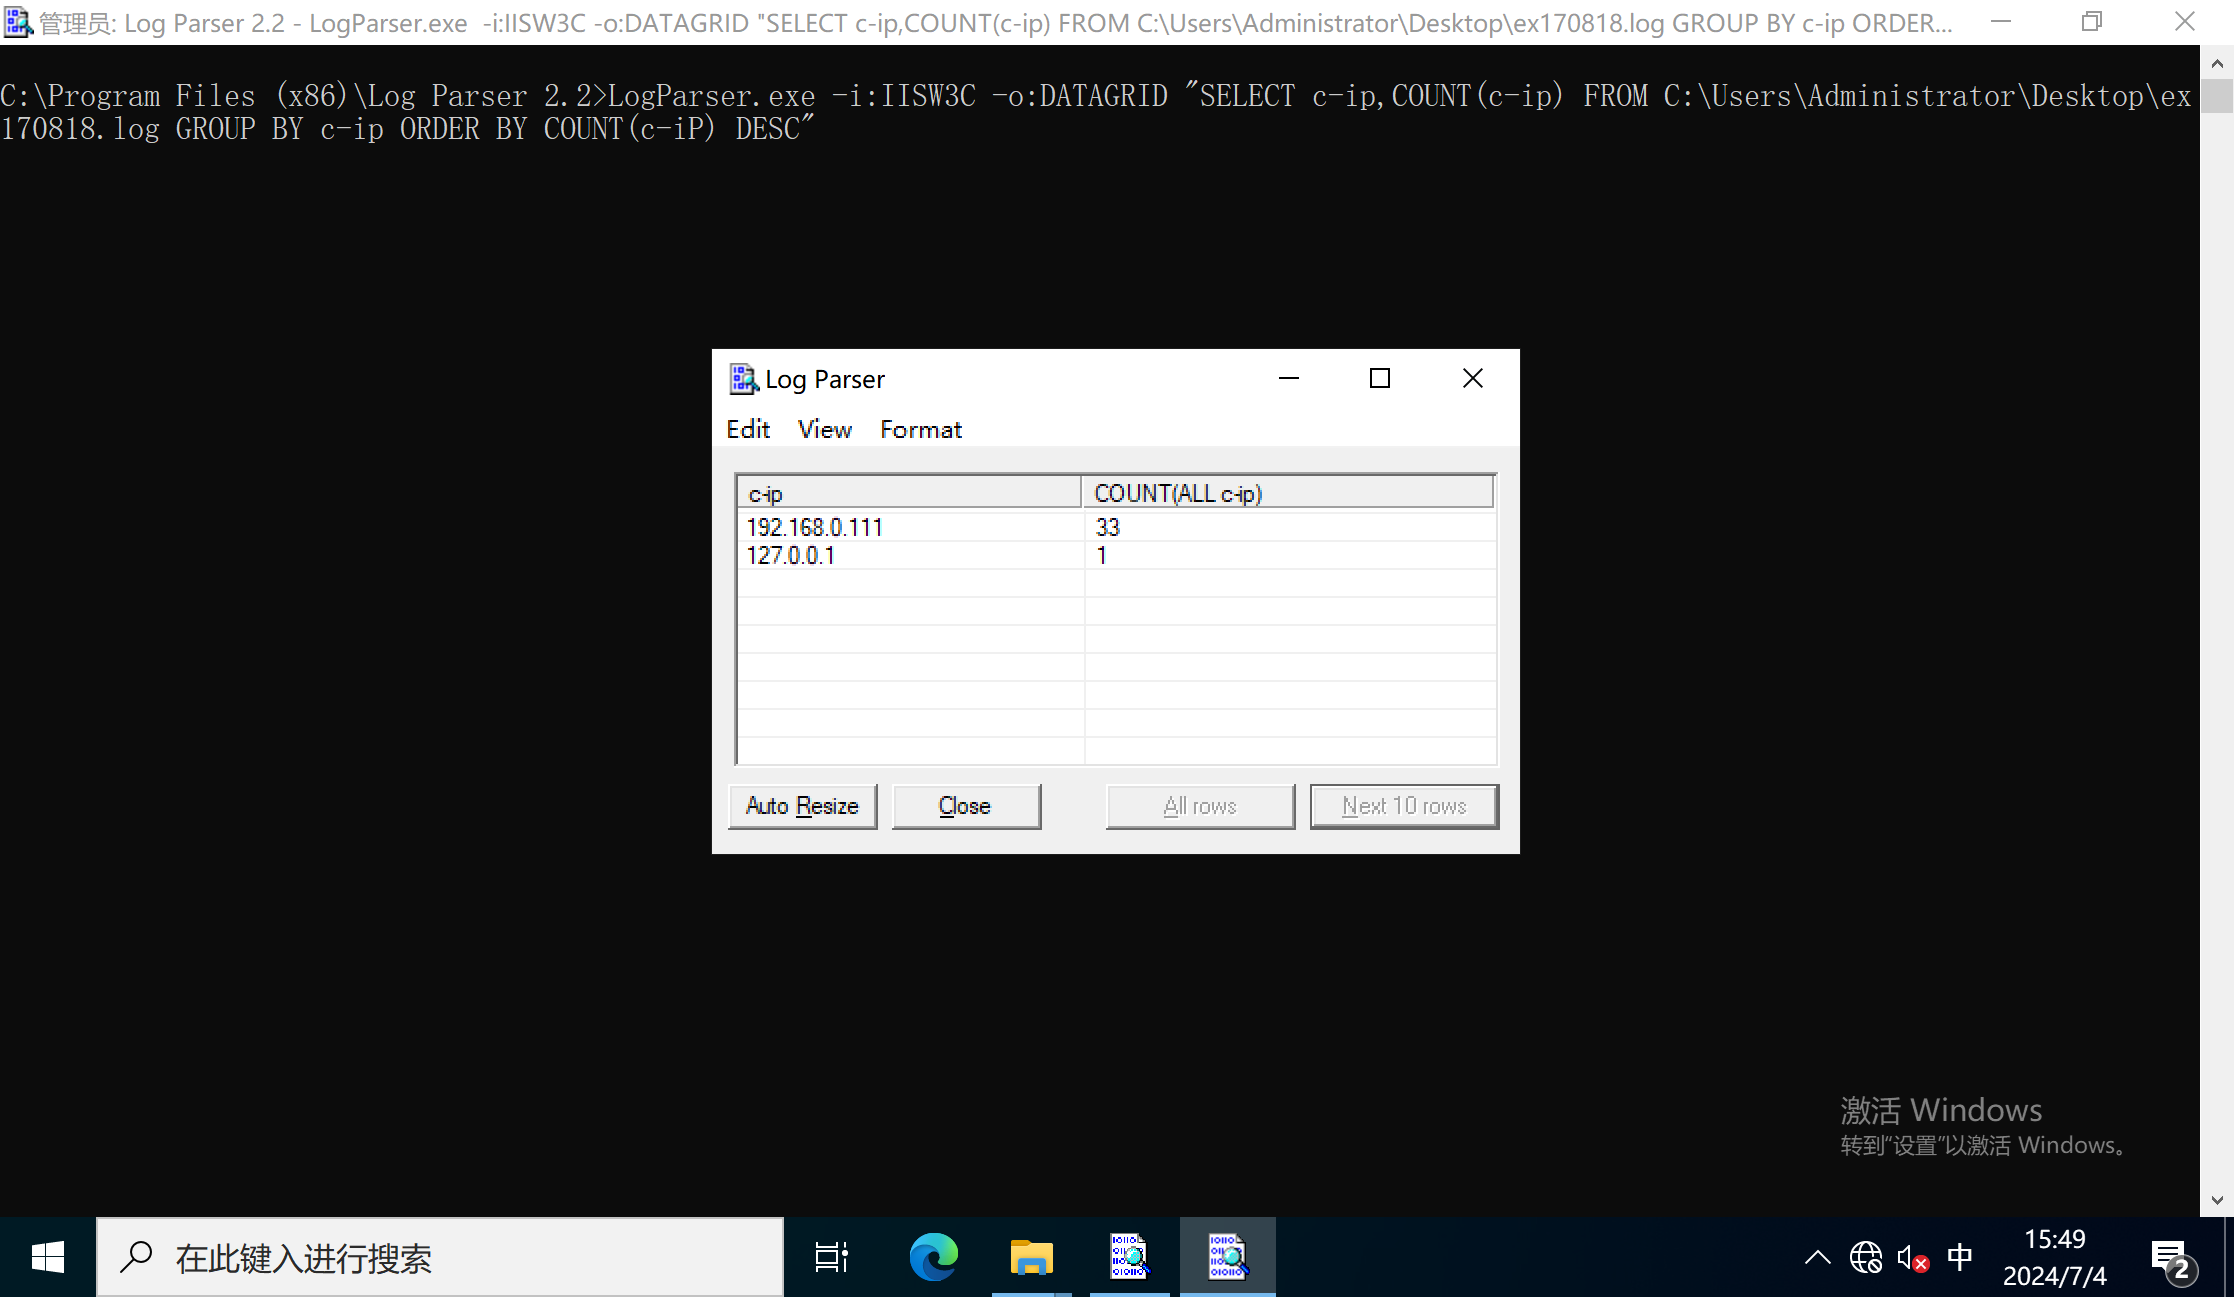Restore down the command prompt window
Image resolution: width=2234 pixels, height=1297 pixels.
(2092, 22)
